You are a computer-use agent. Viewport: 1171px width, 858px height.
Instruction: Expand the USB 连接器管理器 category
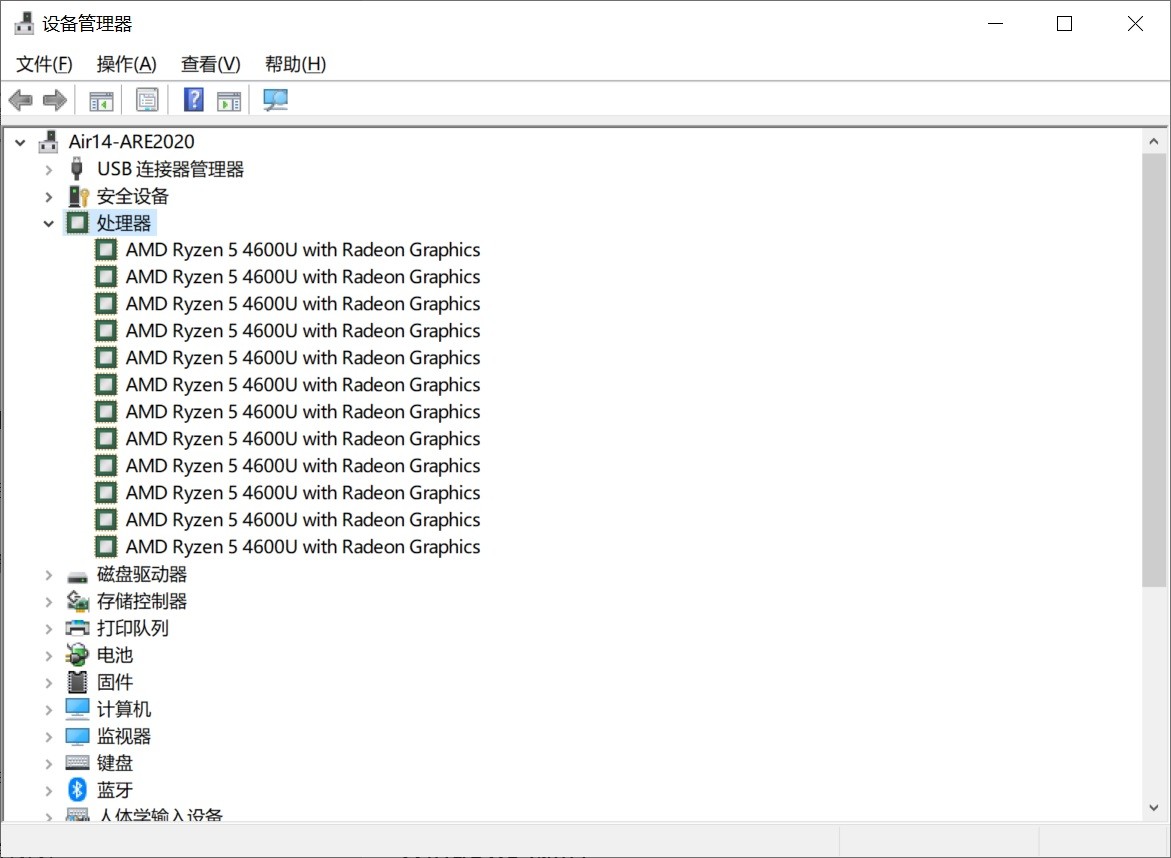point(49,170)
